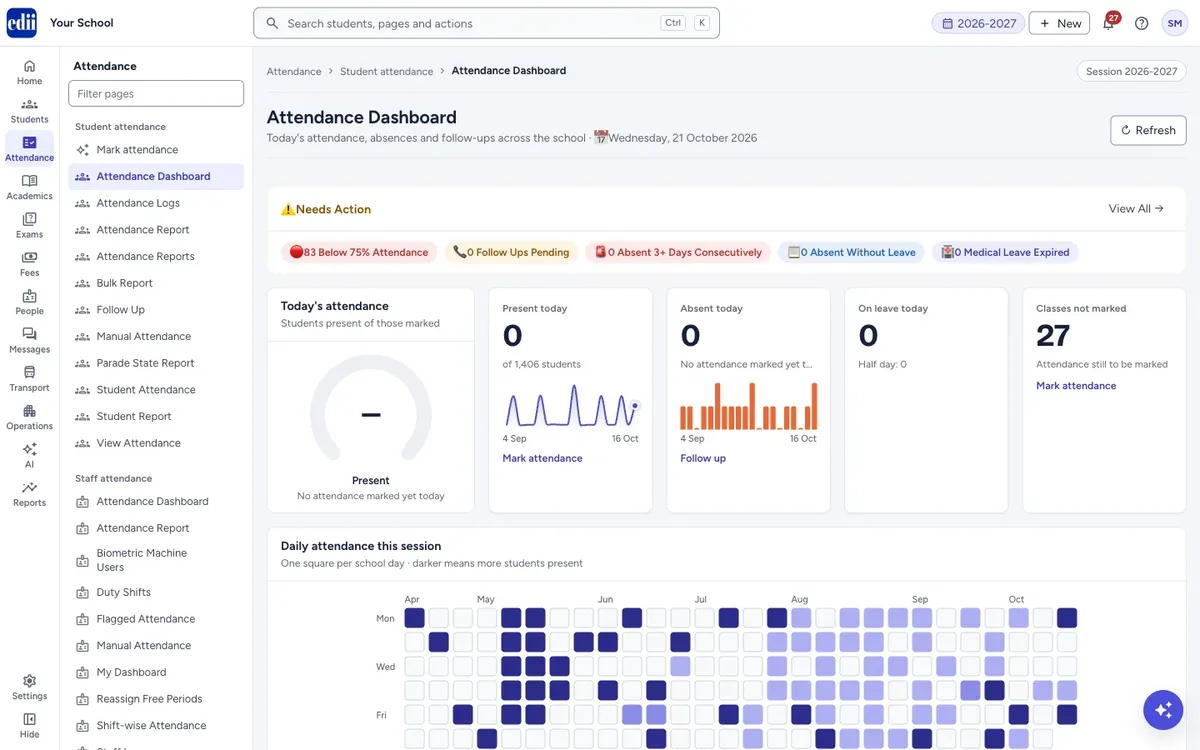
Task: Click the edii logo icon
Action: 21,22
